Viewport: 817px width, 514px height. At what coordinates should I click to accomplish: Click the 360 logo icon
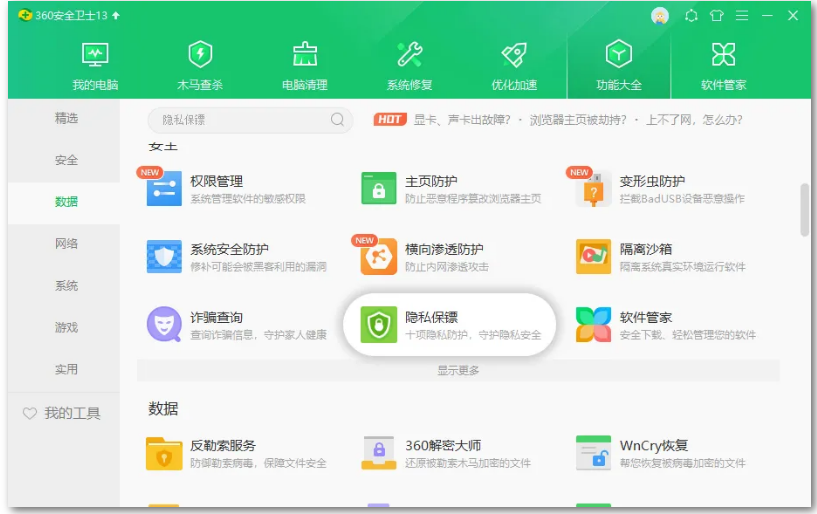tap(24, 15)
